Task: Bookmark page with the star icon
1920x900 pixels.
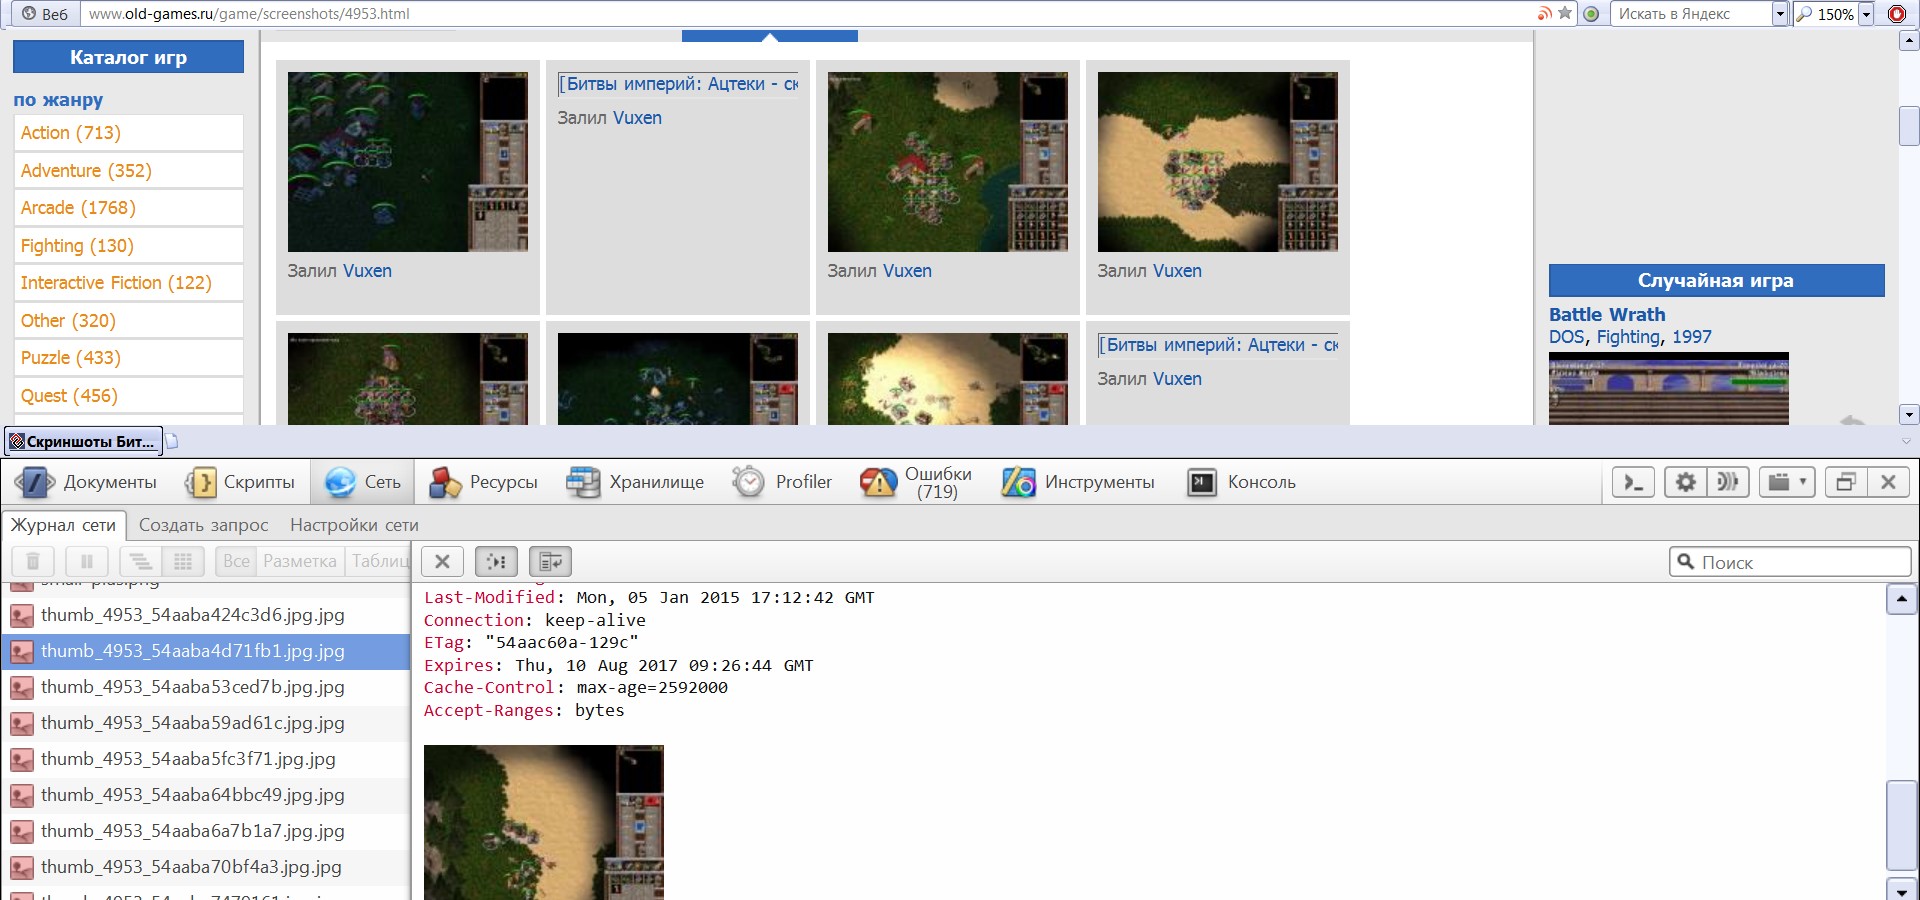Action: pos(1565,13)
